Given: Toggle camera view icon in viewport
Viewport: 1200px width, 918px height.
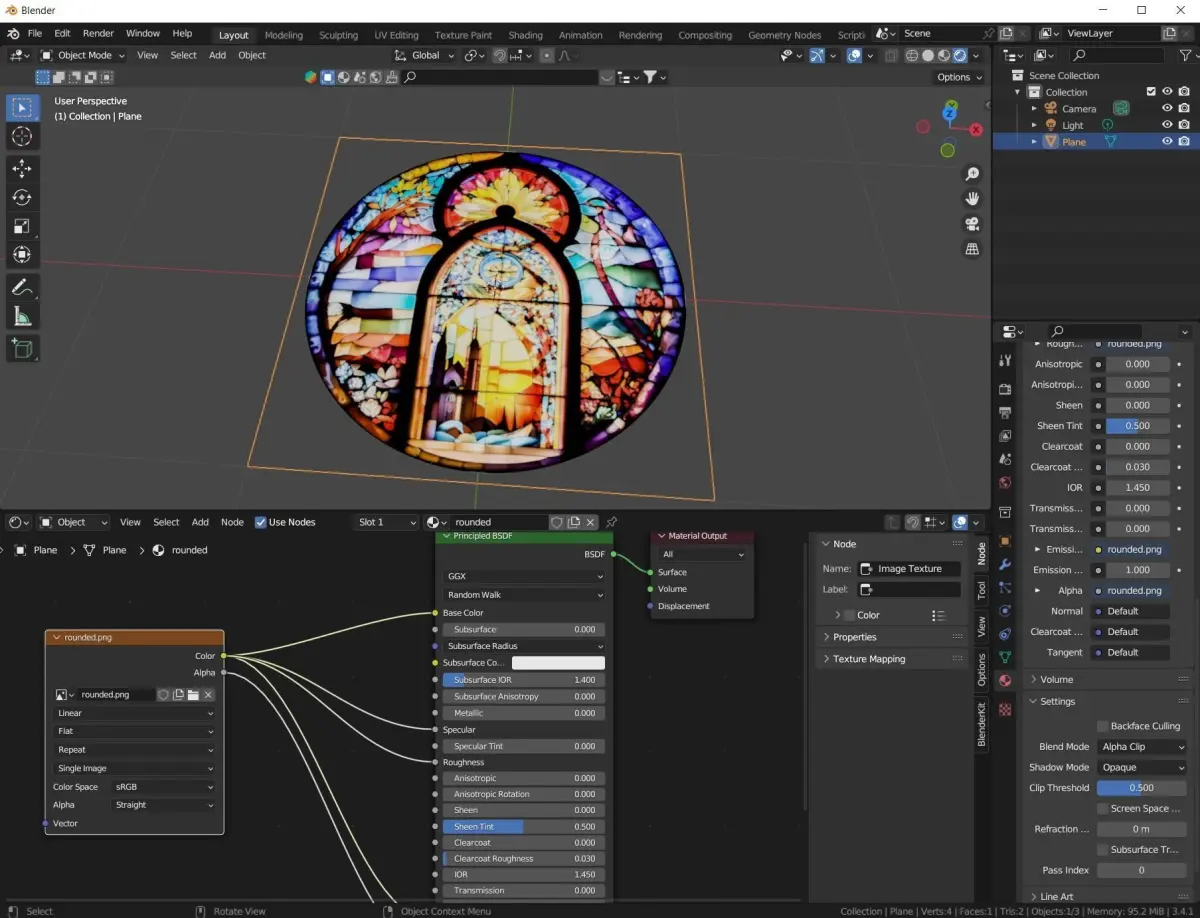Looking at the screenshot, I should 972,224.
